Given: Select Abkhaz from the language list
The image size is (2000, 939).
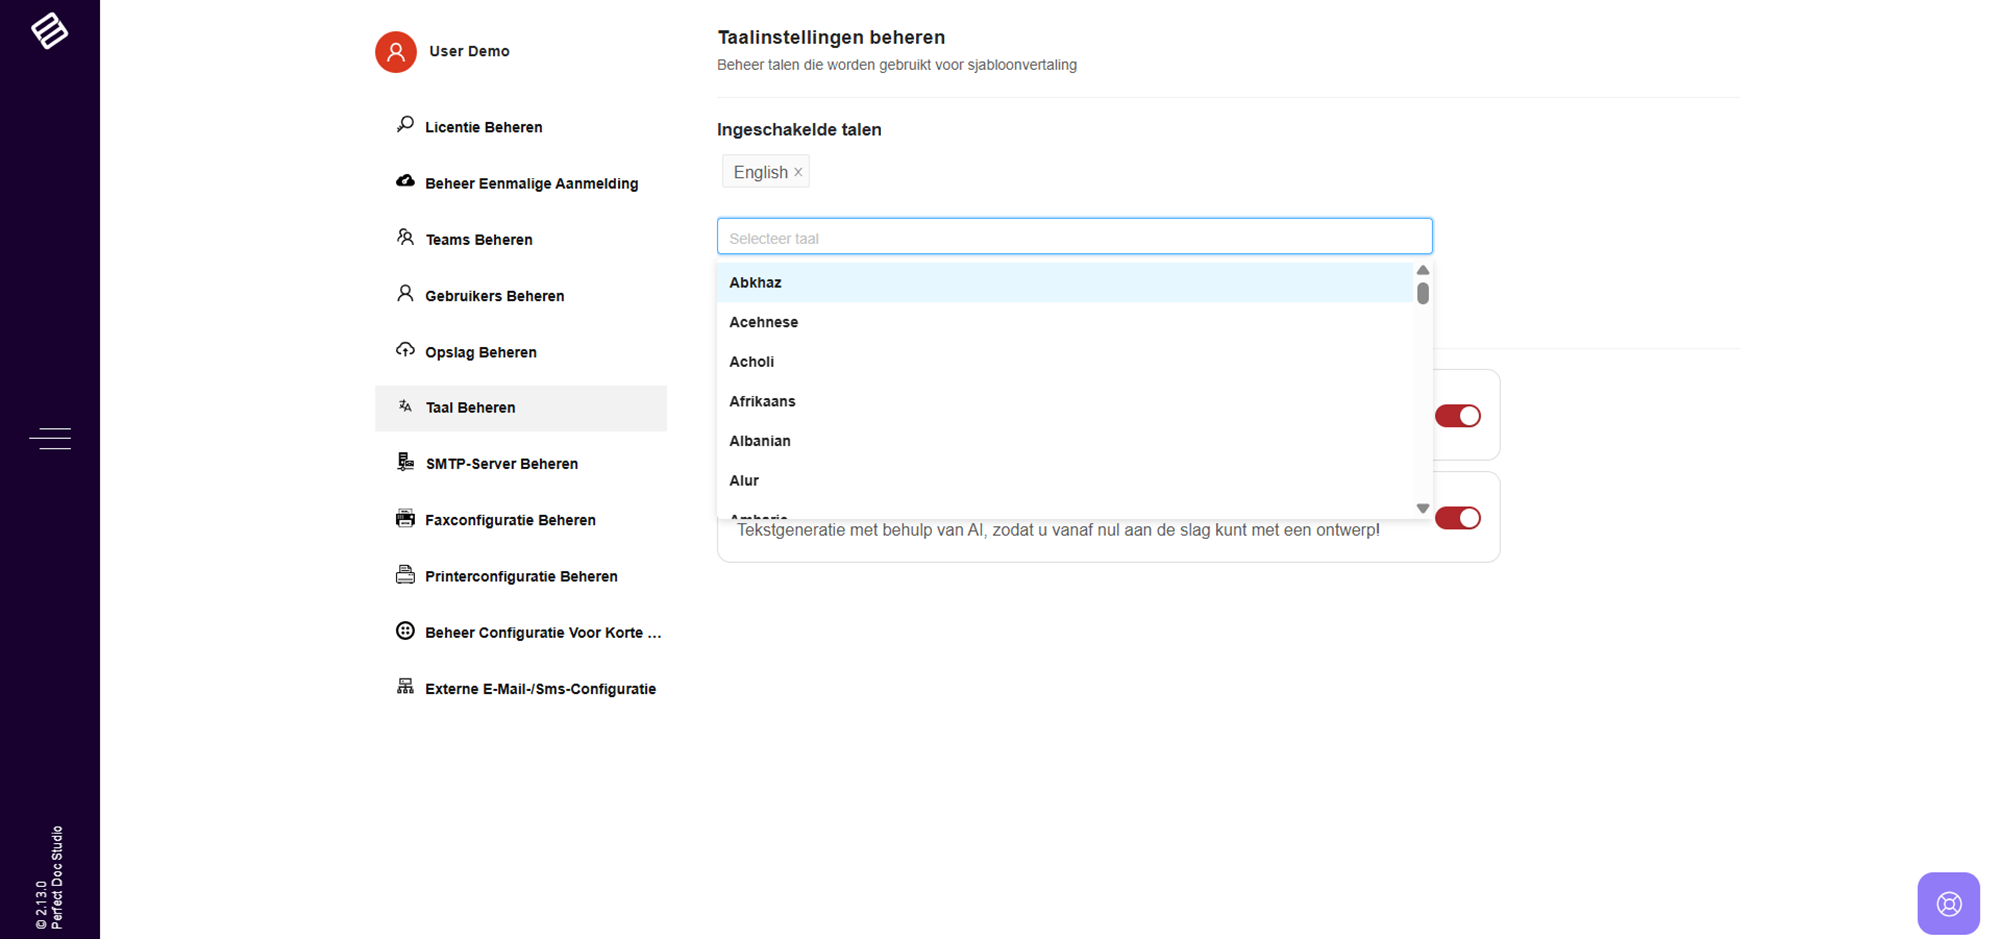Looking at the screenshot, I should (x=755, y=283).
